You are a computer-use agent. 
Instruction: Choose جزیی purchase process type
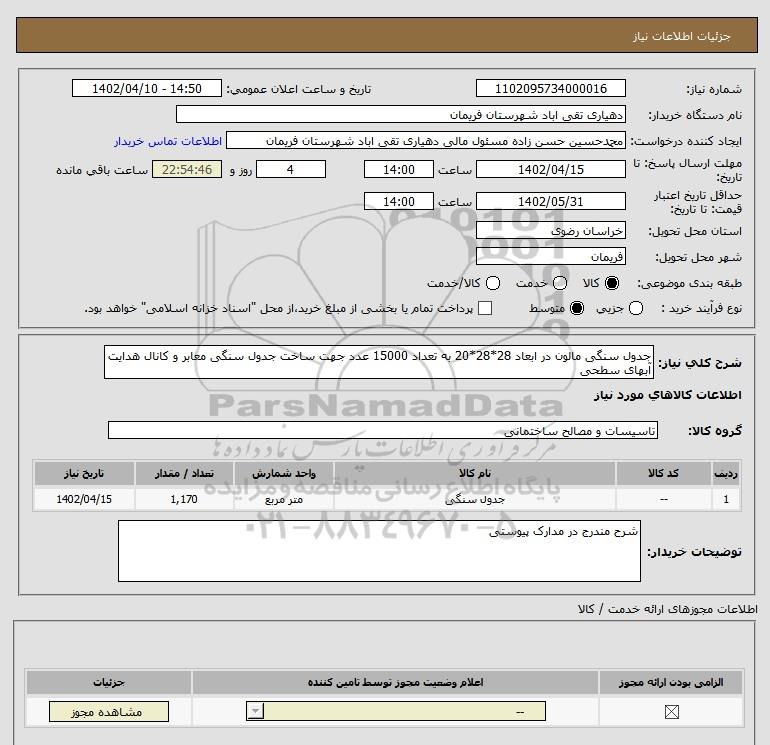pos(636,308)
